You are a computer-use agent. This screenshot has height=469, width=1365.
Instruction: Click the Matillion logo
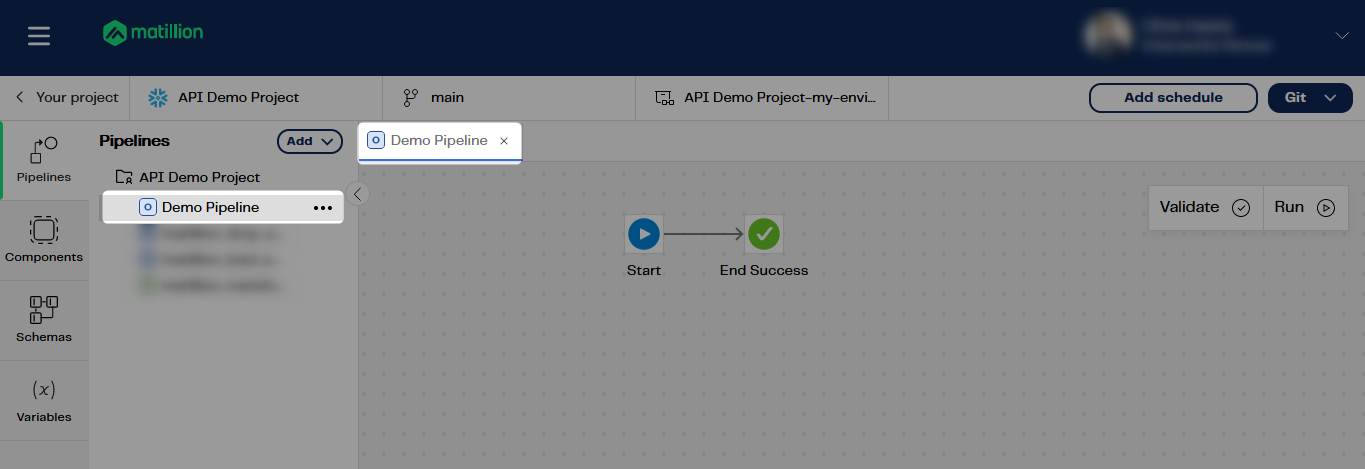pyautogui.click(x=153, y=33)
